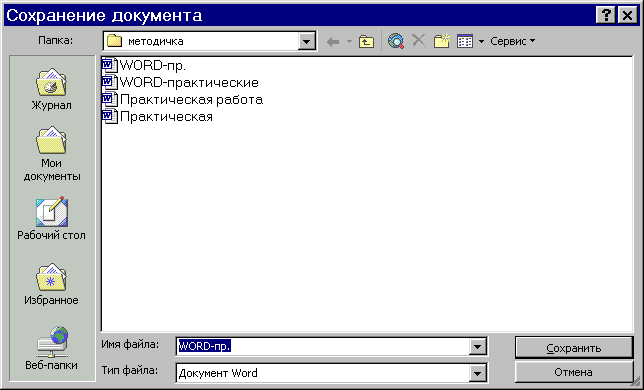Click the Сохранить button
644x390 pixels.
tap(574, 348)
